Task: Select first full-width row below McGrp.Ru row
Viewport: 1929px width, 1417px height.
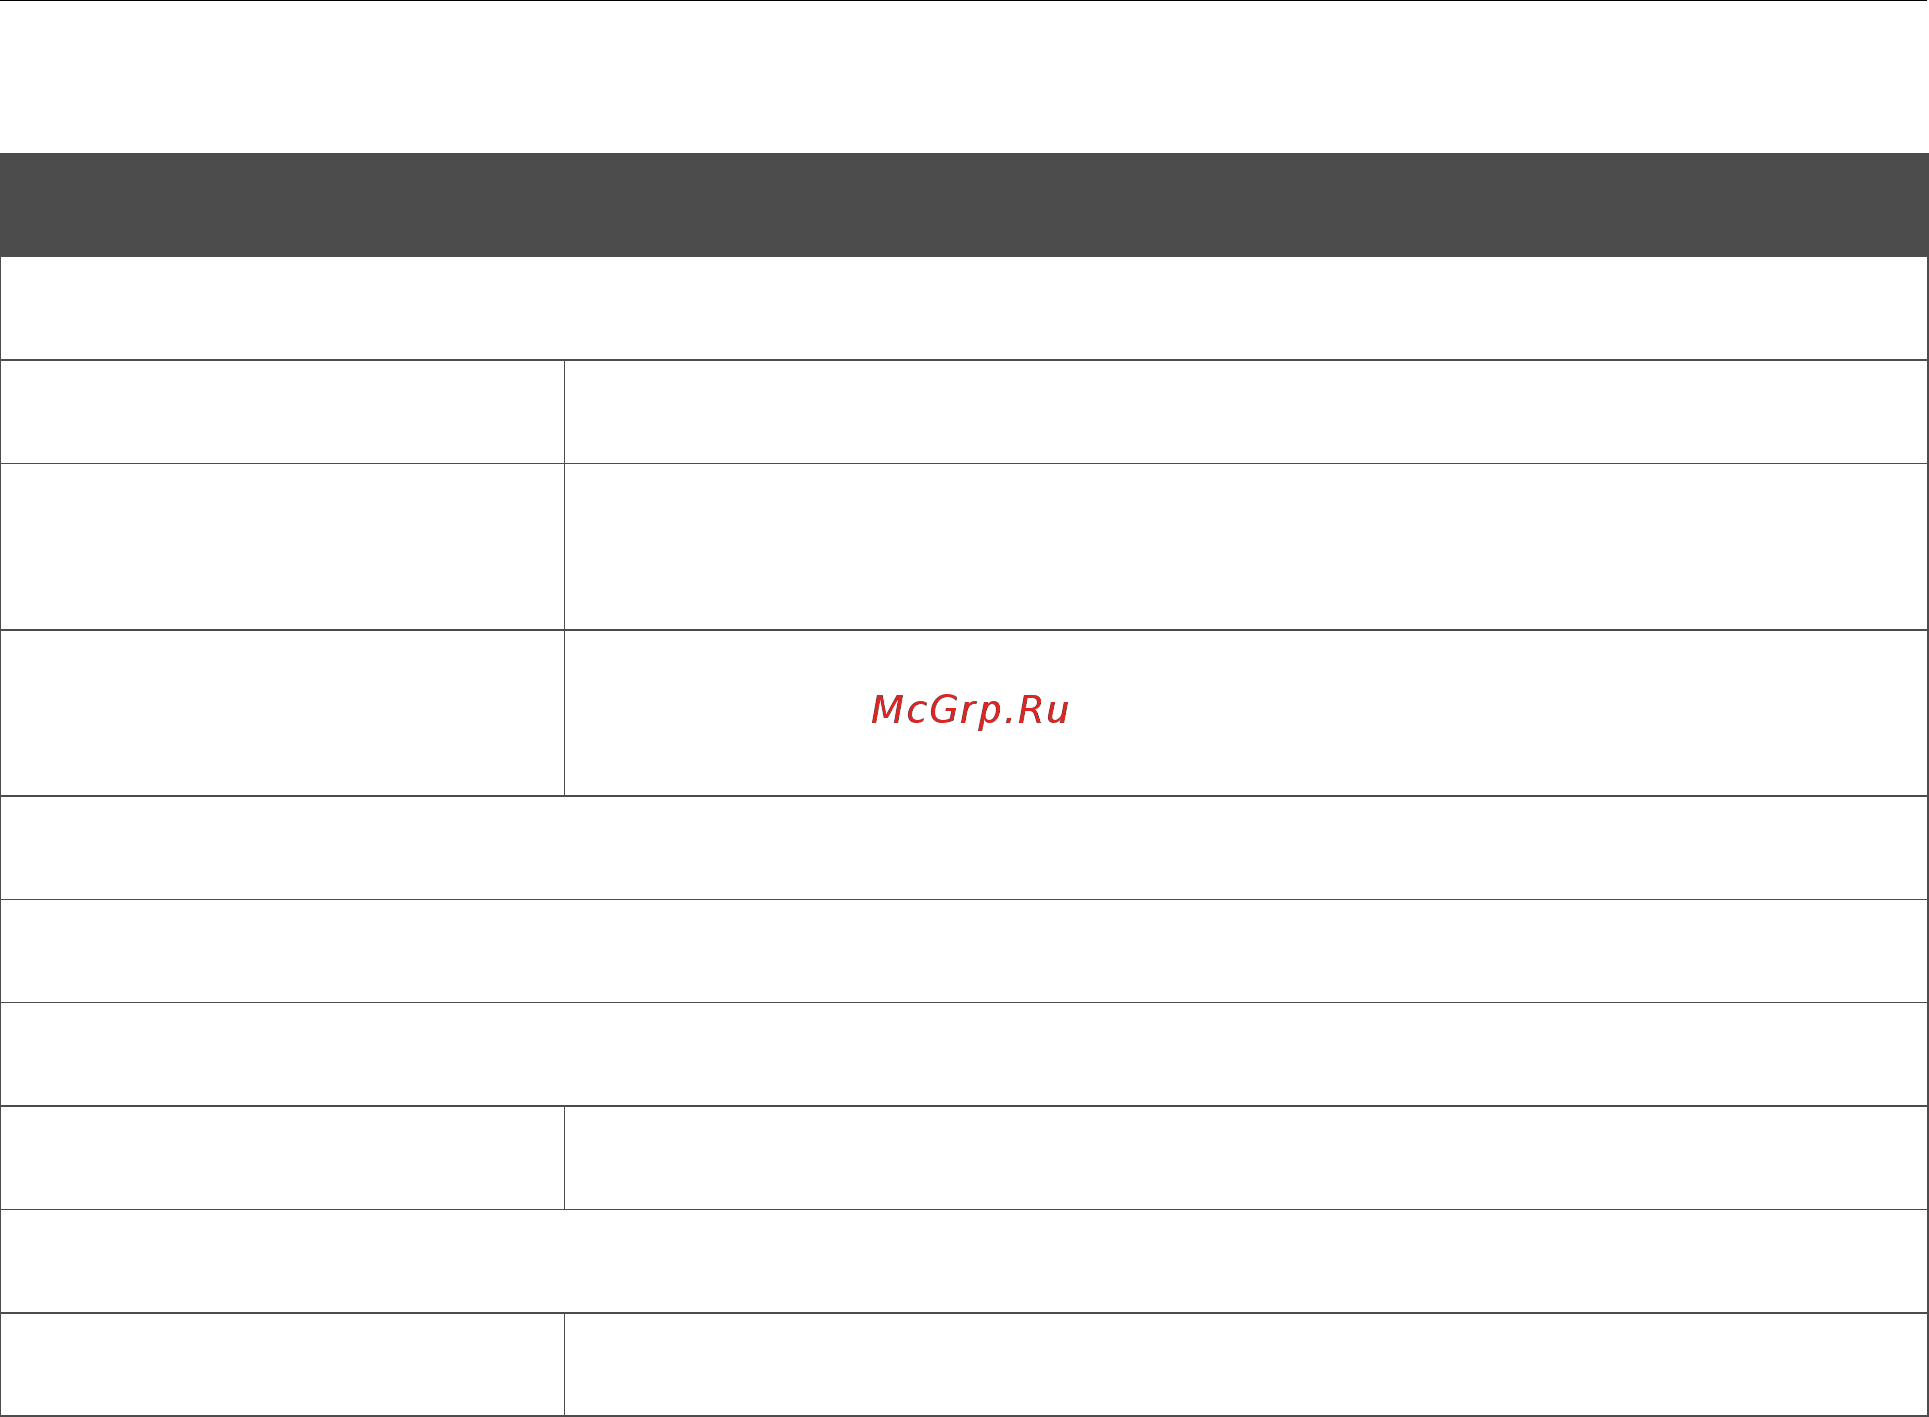Action: (x=964, y=848)
